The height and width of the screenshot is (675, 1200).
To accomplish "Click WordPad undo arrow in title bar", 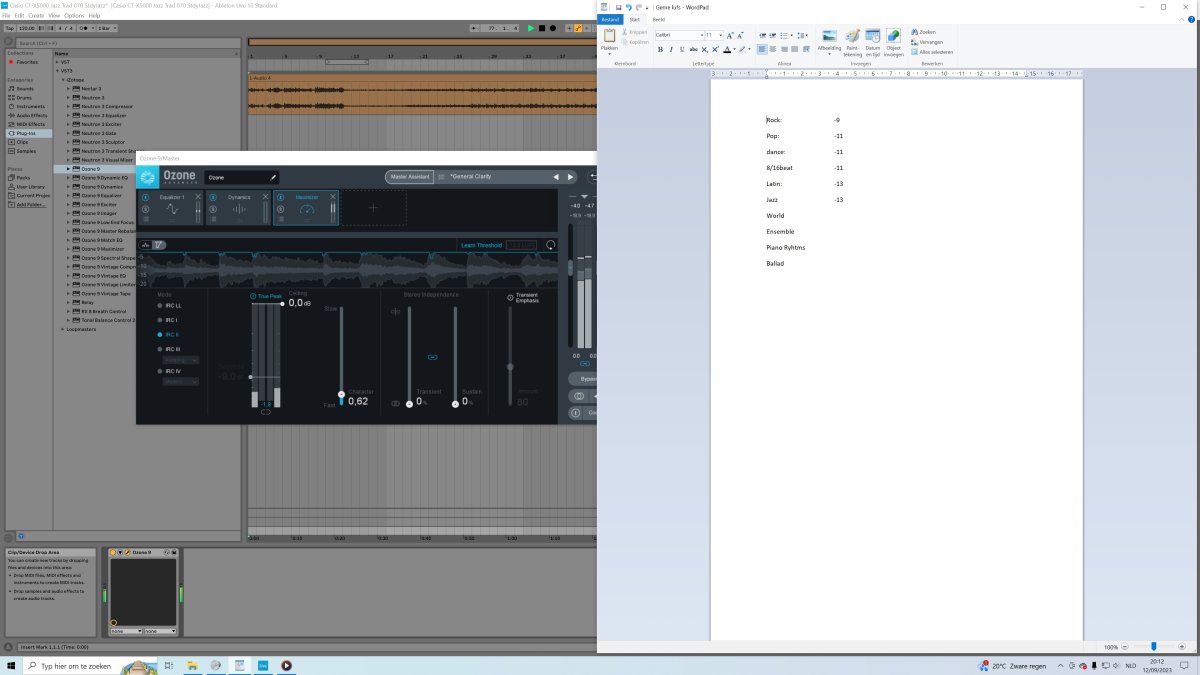I will click(x=627, y=6).
